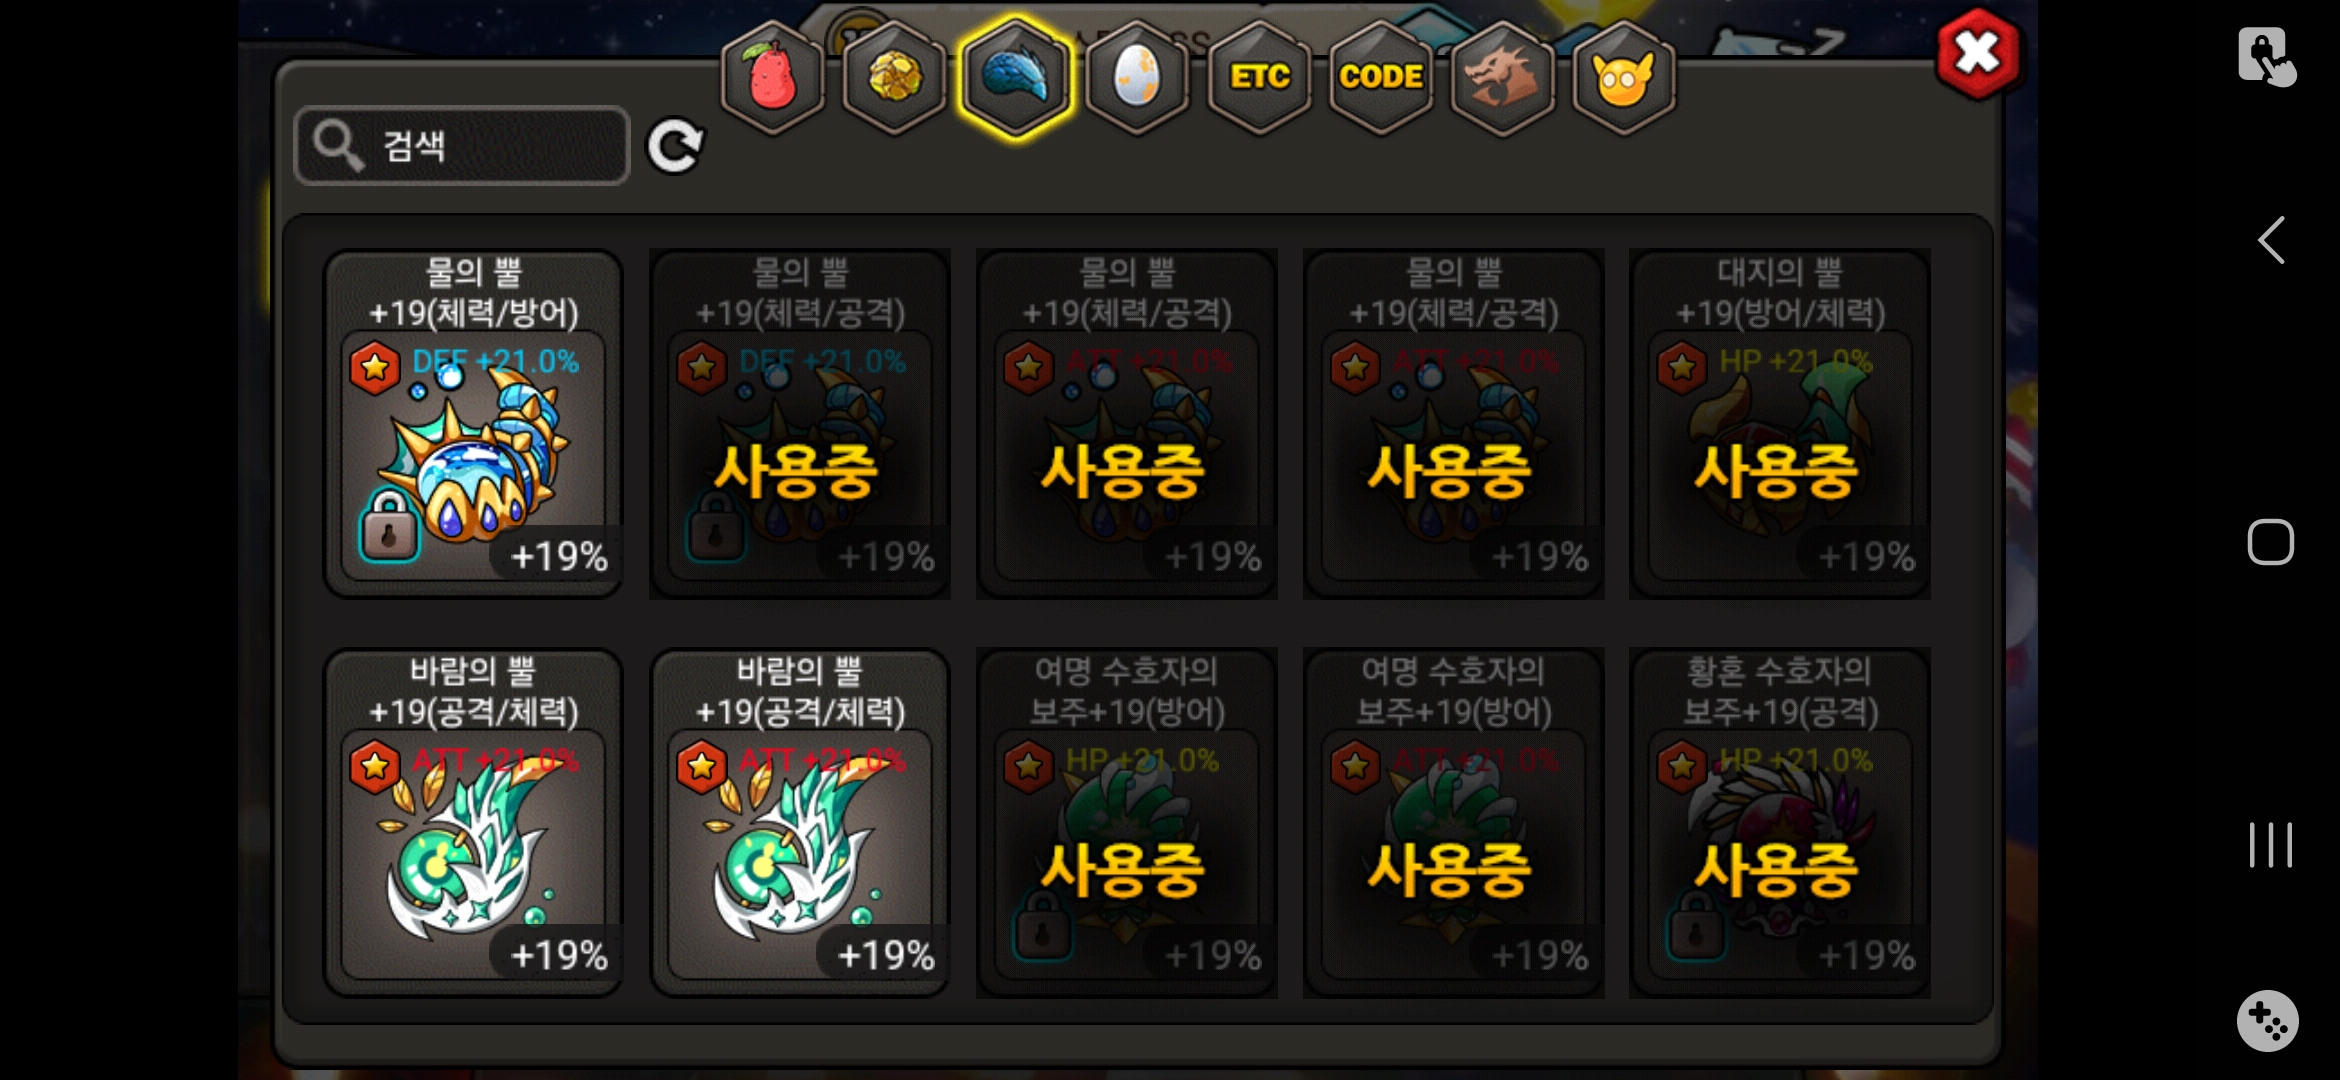This screenshot has height=1080, width=2340.
Task: Open the egg category tab
Action: click(1137, 78)
